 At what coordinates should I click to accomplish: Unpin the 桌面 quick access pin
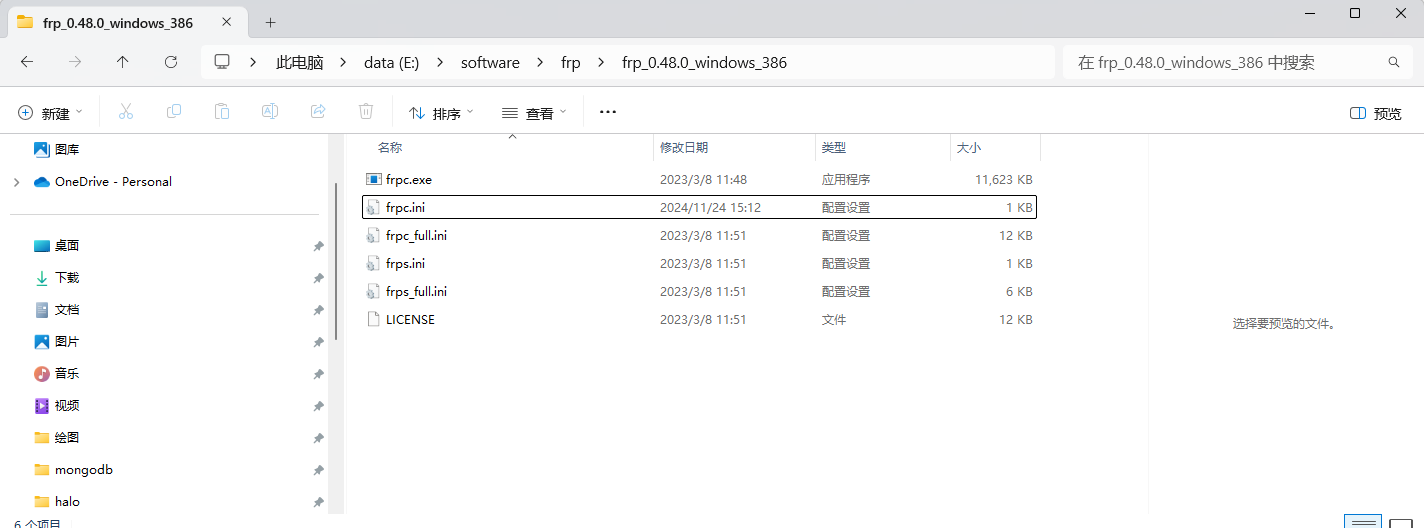[x=318, y=246]
